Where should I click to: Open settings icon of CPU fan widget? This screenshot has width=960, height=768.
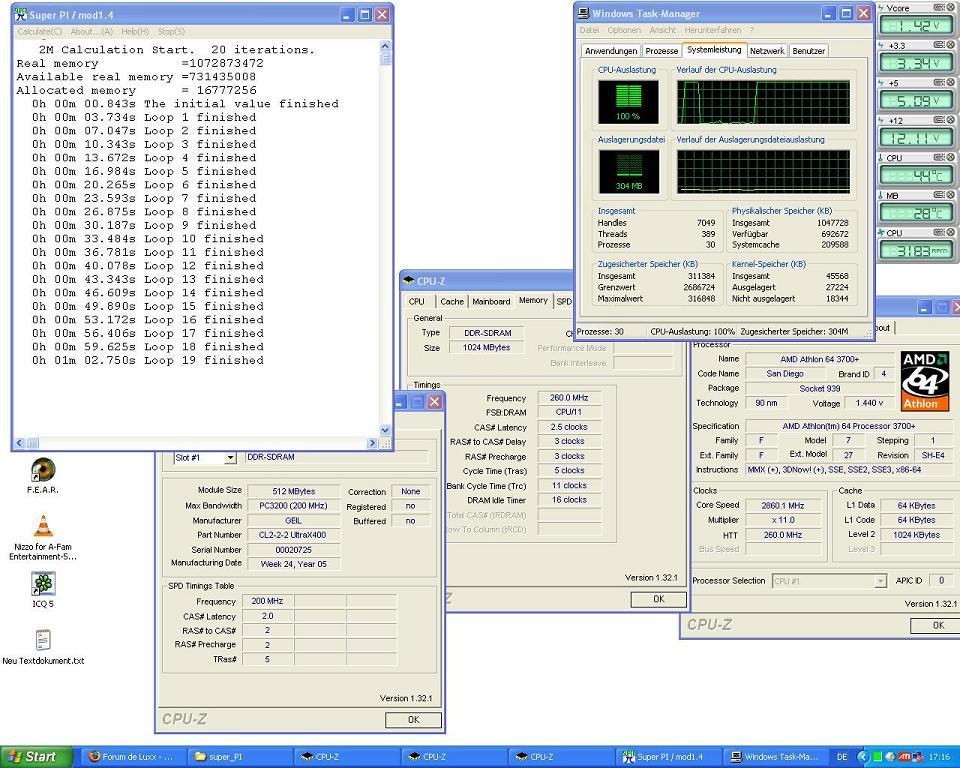coord(939,233)
